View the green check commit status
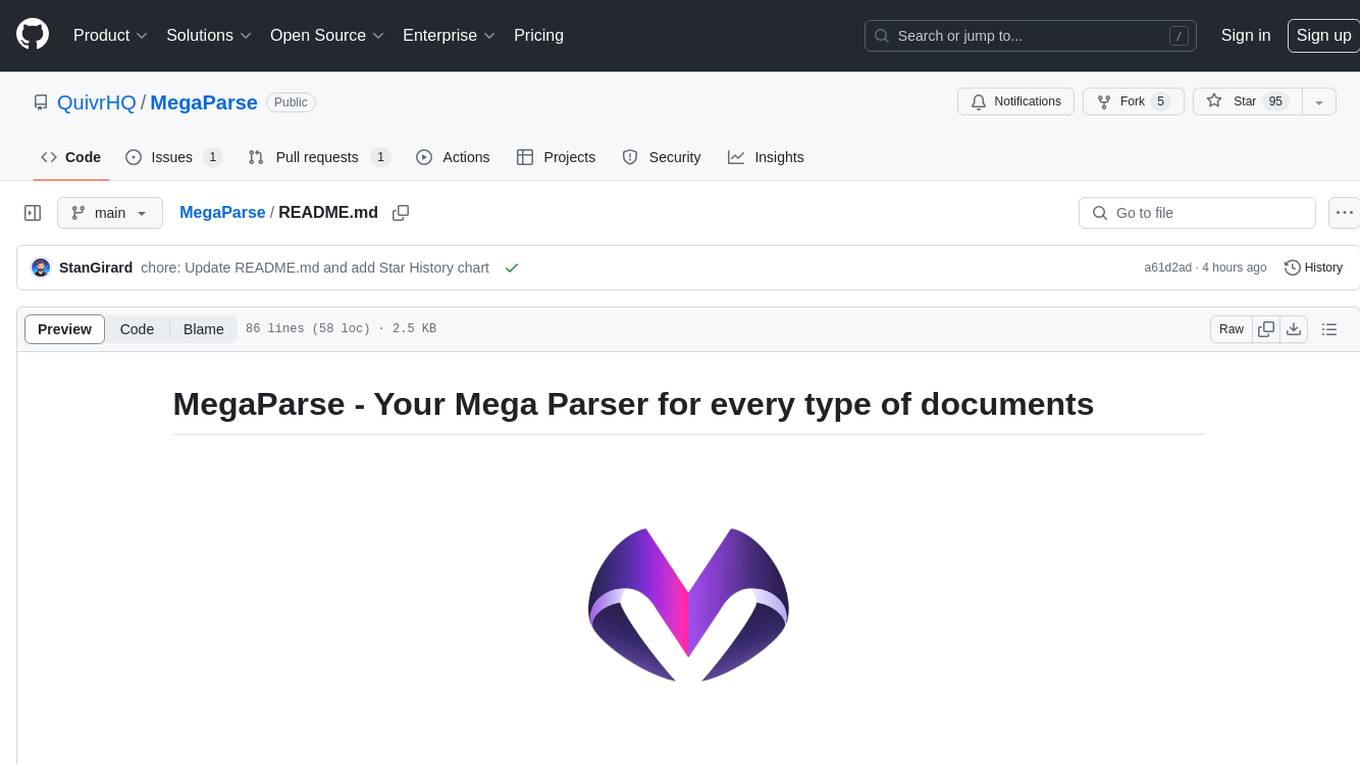1360x764 pixels. tap(512, 268)
